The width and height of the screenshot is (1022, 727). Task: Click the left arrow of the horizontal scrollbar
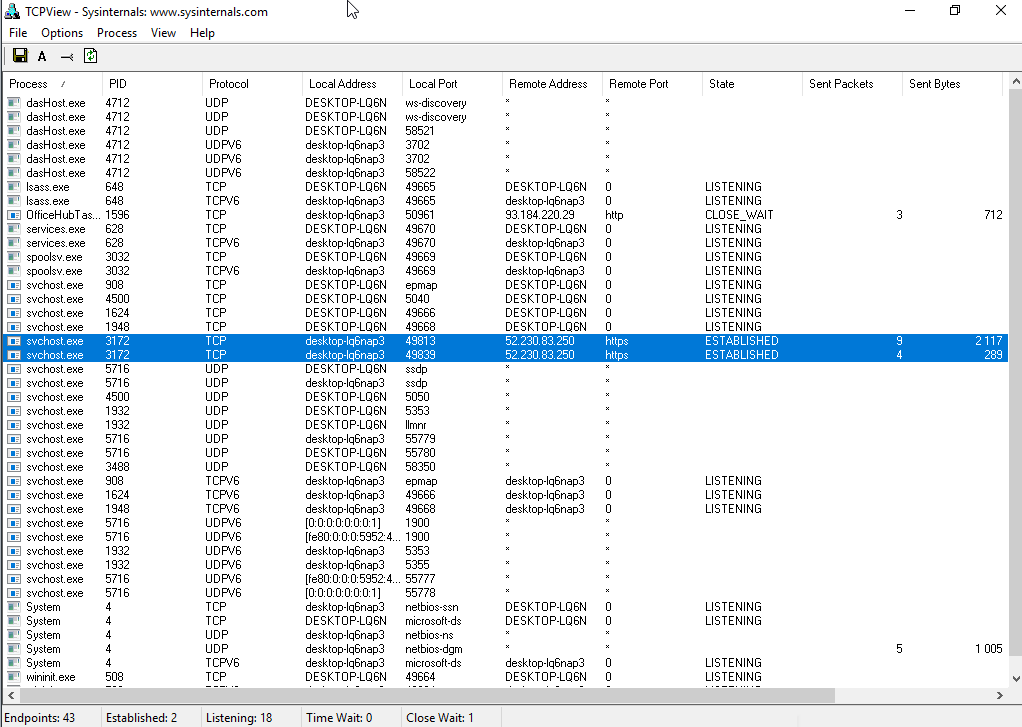9,695
